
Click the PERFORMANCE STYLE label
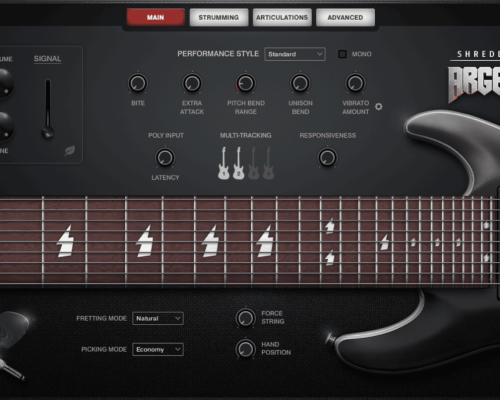[218, 54]
